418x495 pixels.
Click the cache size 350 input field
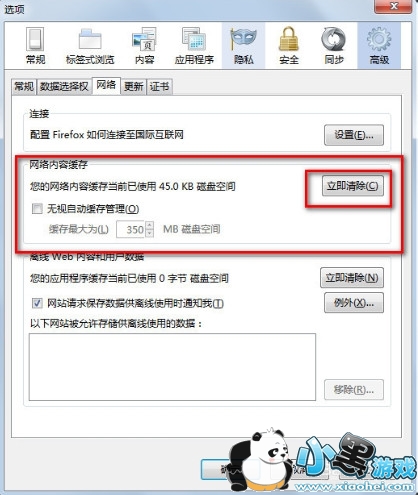[131, 229]
